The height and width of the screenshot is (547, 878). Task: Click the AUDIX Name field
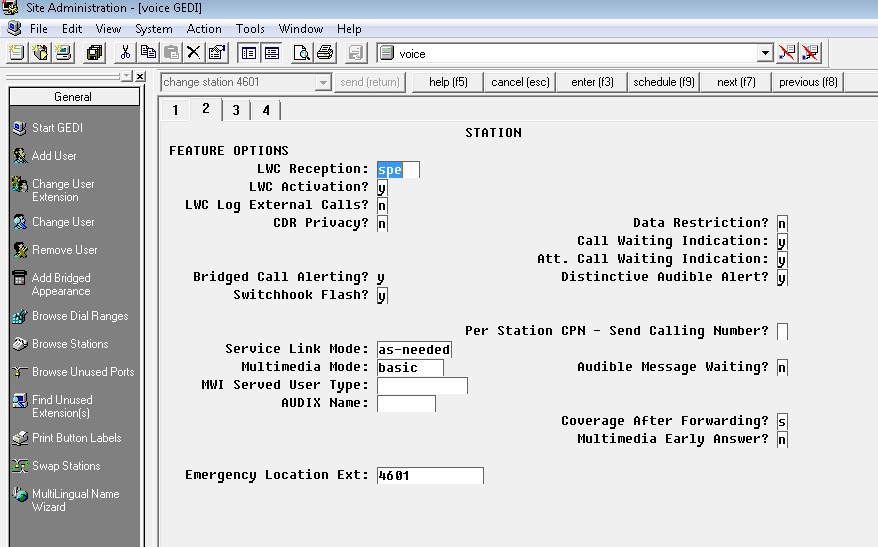[407, 403]
